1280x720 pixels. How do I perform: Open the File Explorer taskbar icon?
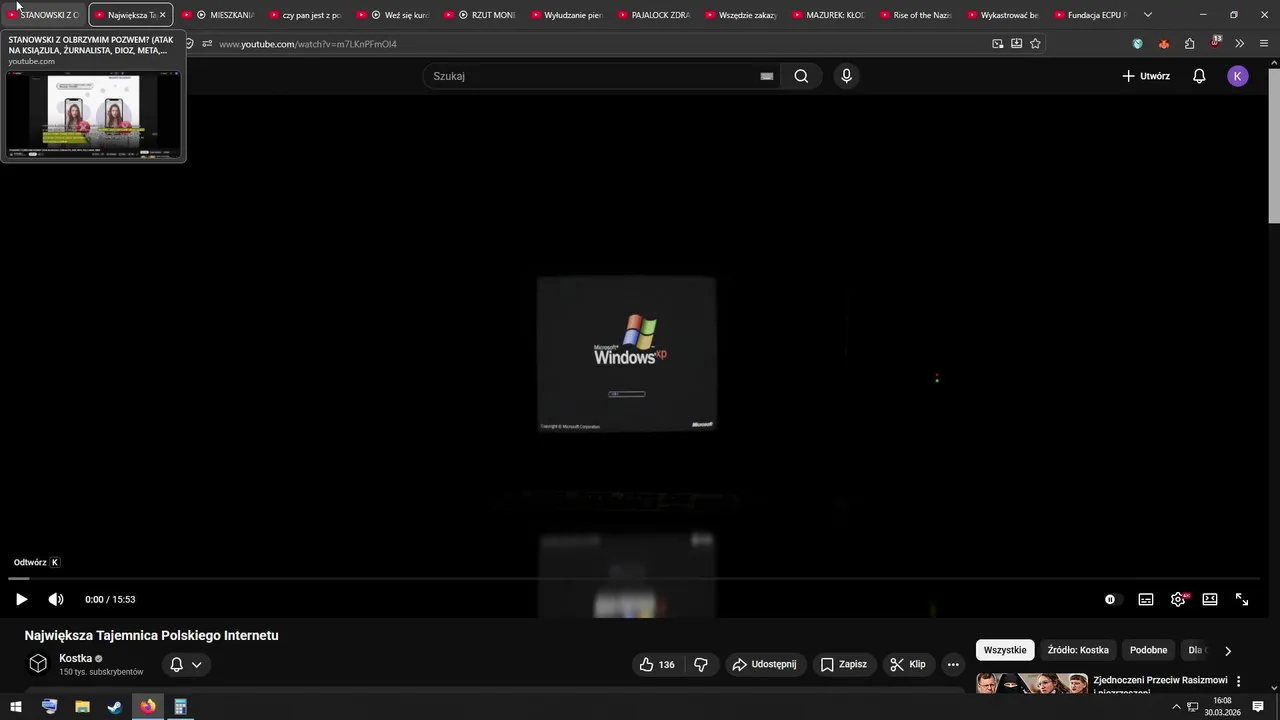click(82, 707)
